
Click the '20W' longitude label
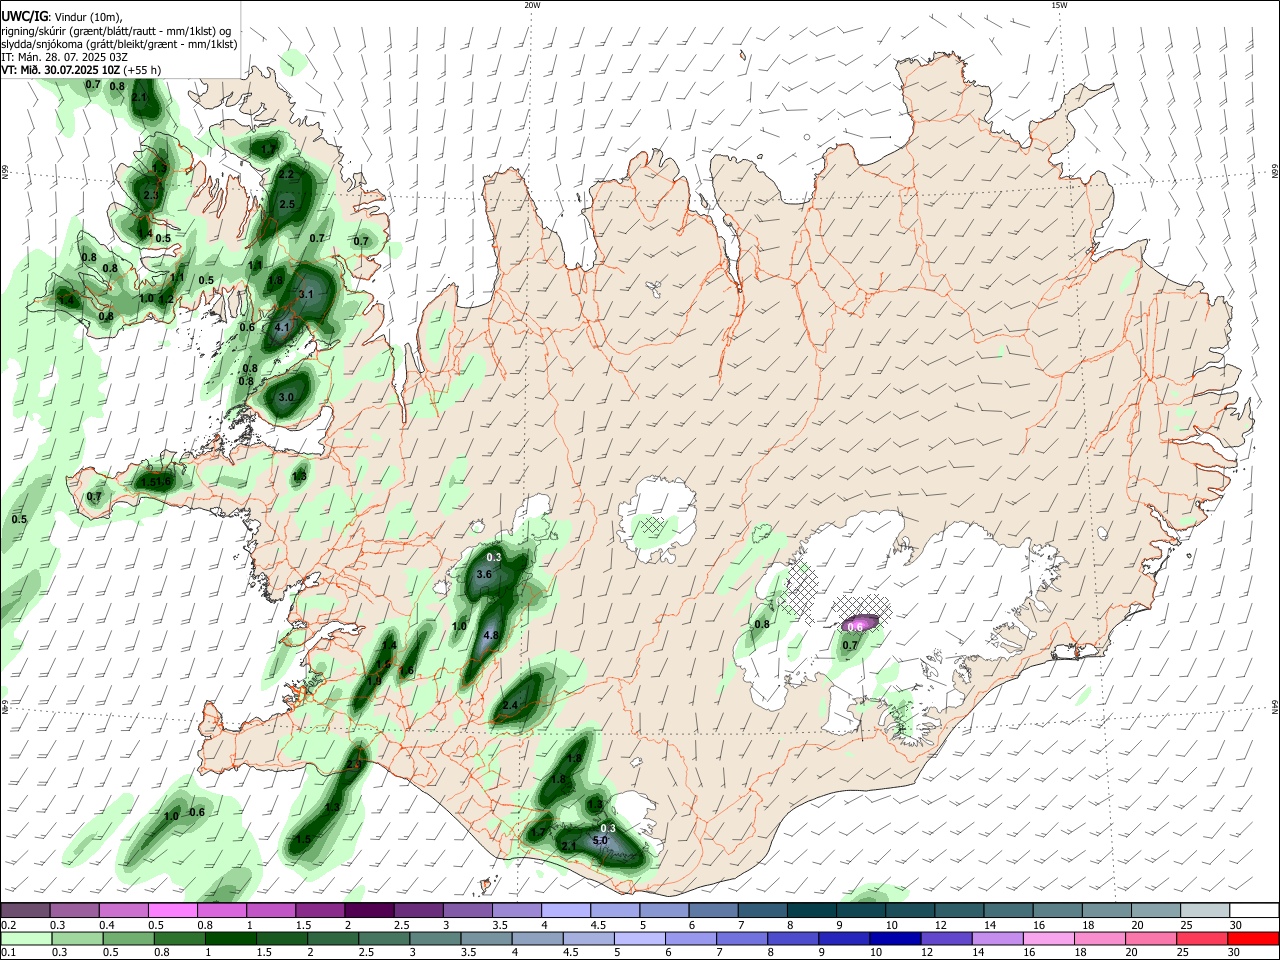[532, 5]
